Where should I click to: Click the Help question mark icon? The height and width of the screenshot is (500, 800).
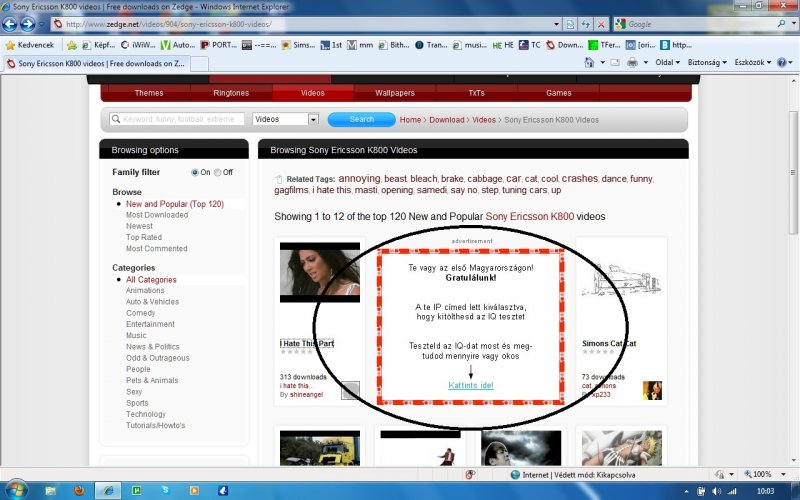point(782,62)
